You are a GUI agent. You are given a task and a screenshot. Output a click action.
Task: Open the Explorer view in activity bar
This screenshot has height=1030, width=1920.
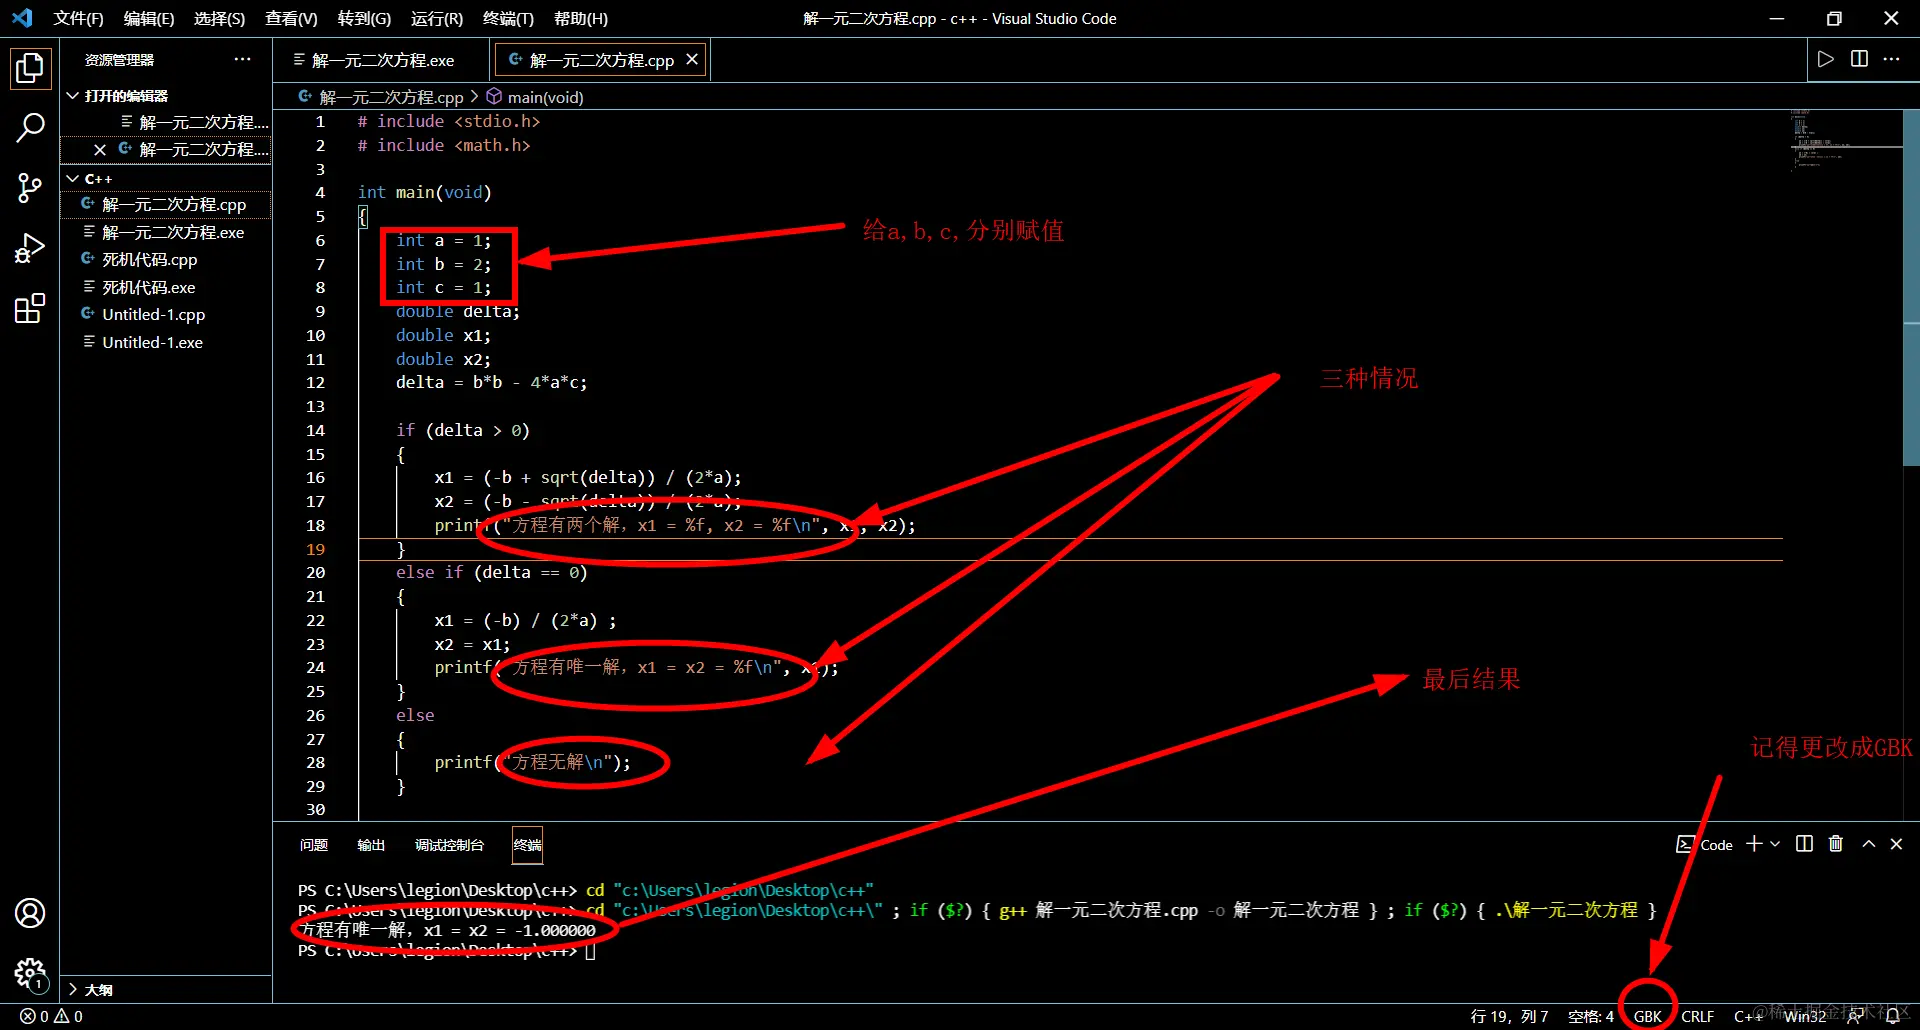point(30,68)
